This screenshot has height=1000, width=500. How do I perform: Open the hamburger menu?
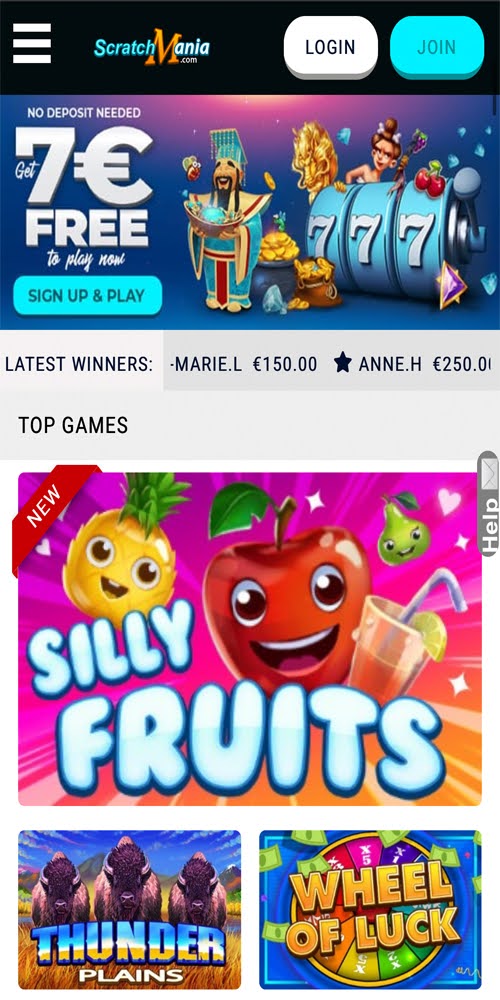coord(32,43)
